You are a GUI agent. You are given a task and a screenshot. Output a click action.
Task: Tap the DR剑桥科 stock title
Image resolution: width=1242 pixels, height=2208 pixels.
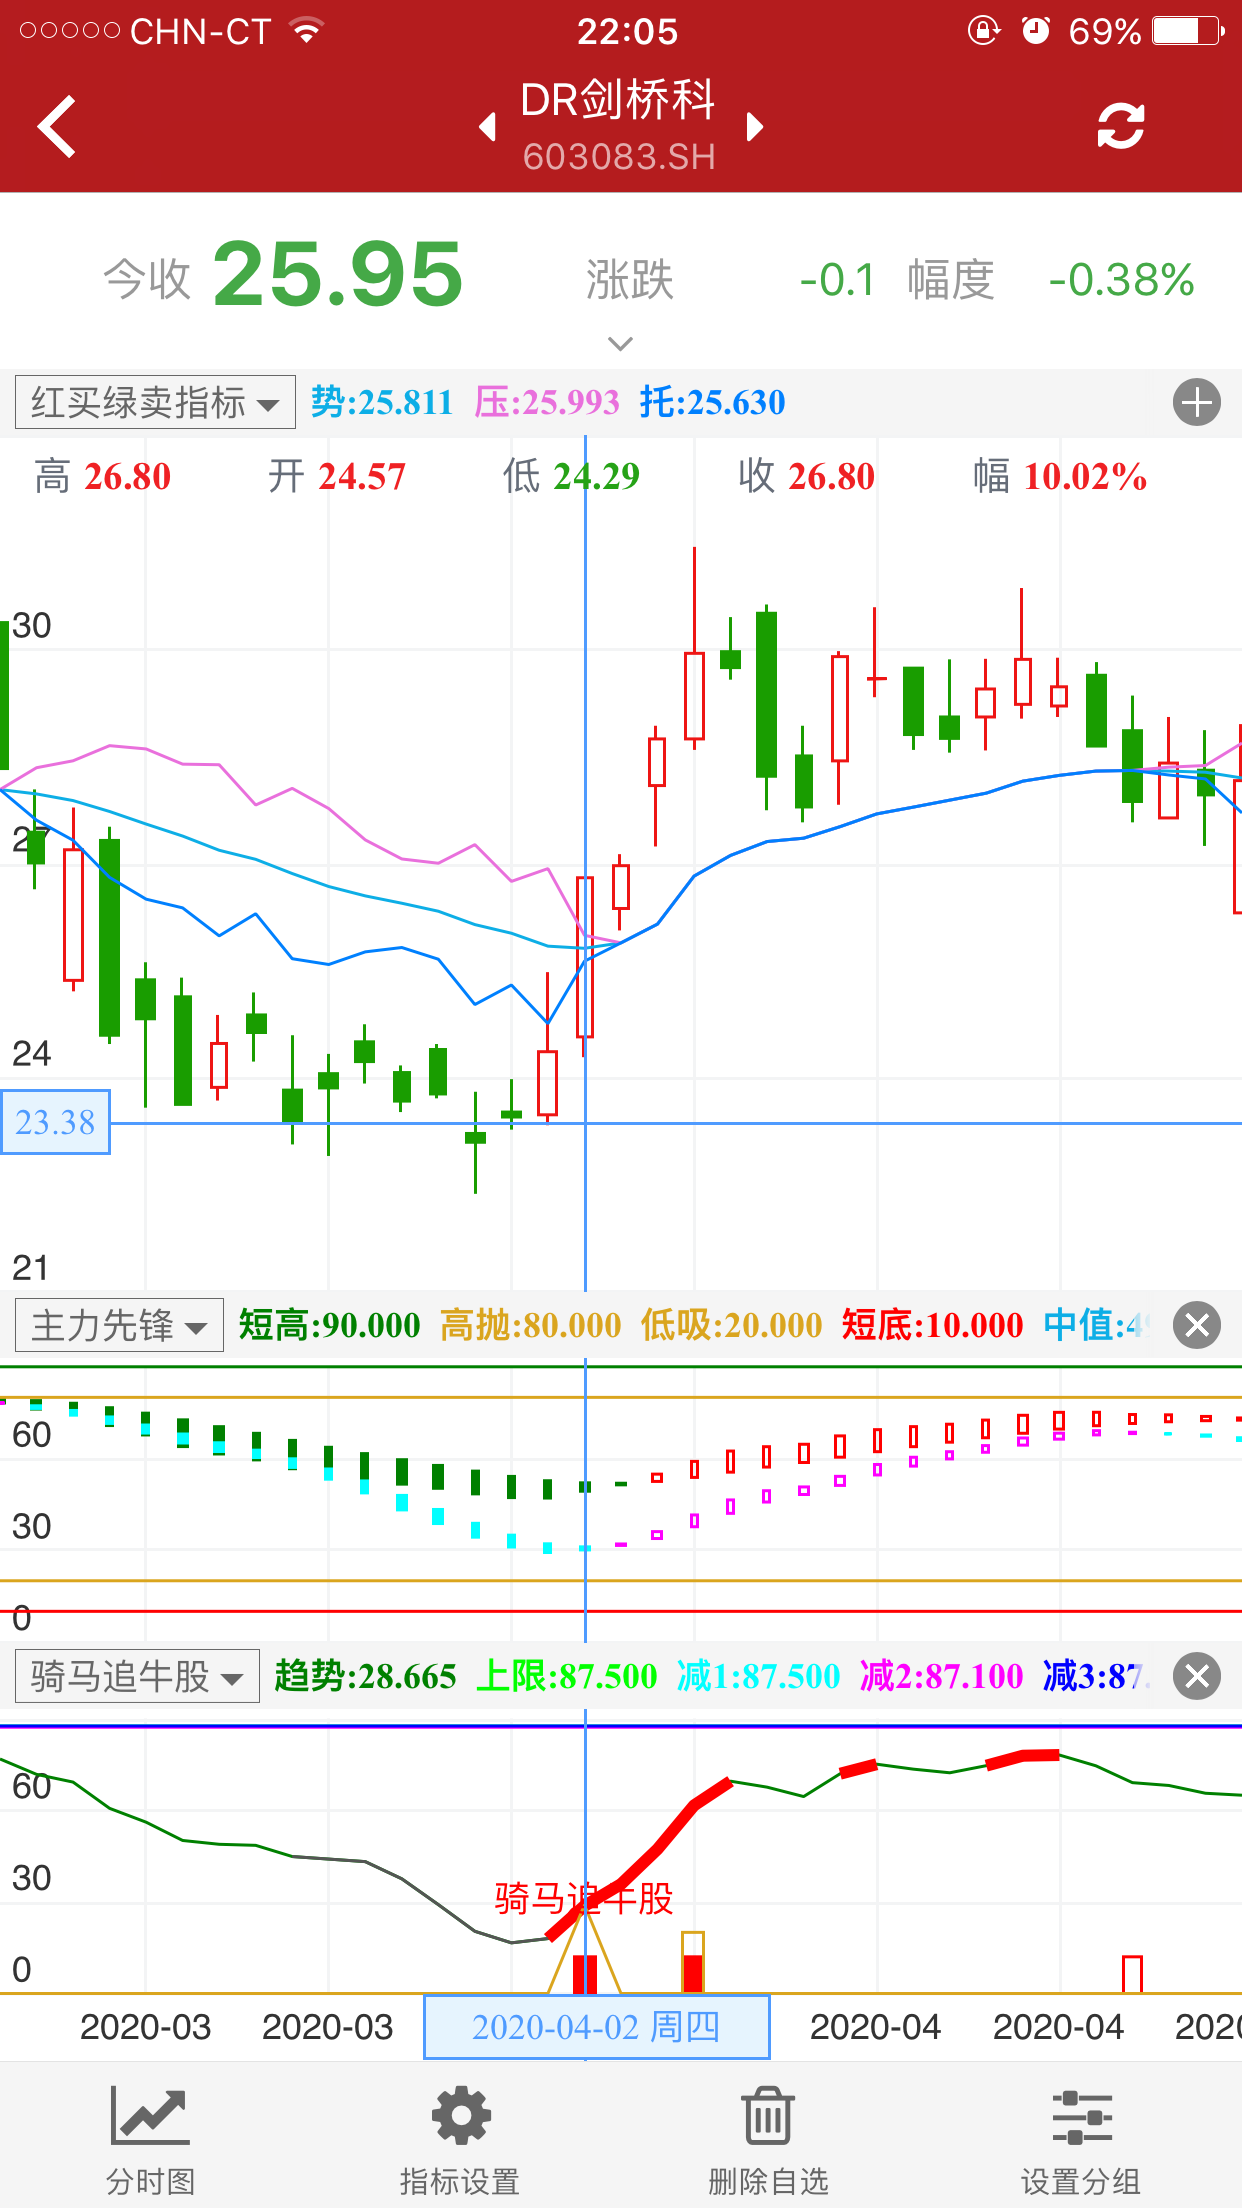618,102
